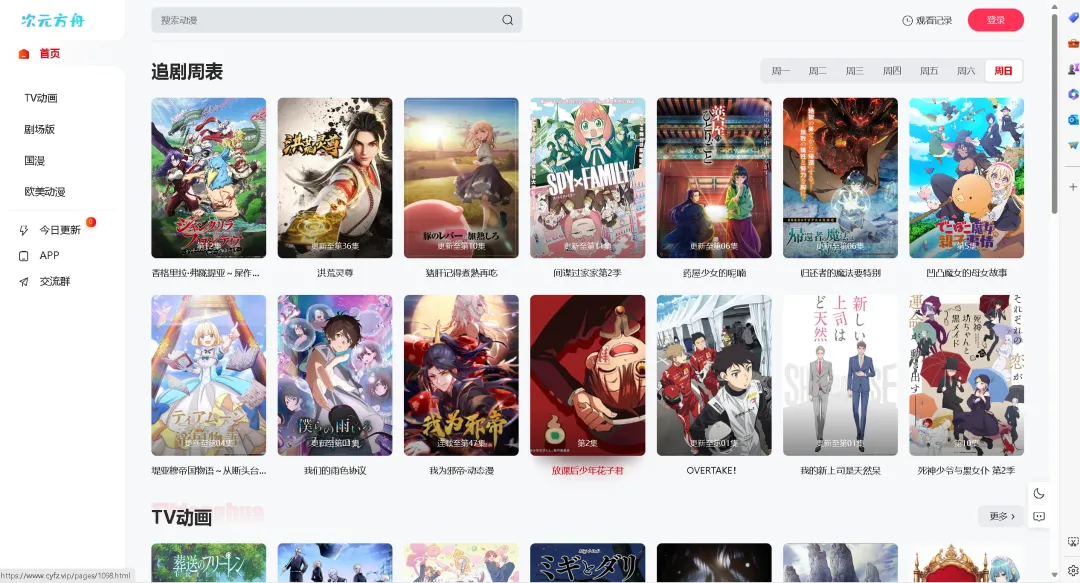Click the 今日更新 lightning icon
Screen dimensions: 1080x583
click(x=23, y=230)
